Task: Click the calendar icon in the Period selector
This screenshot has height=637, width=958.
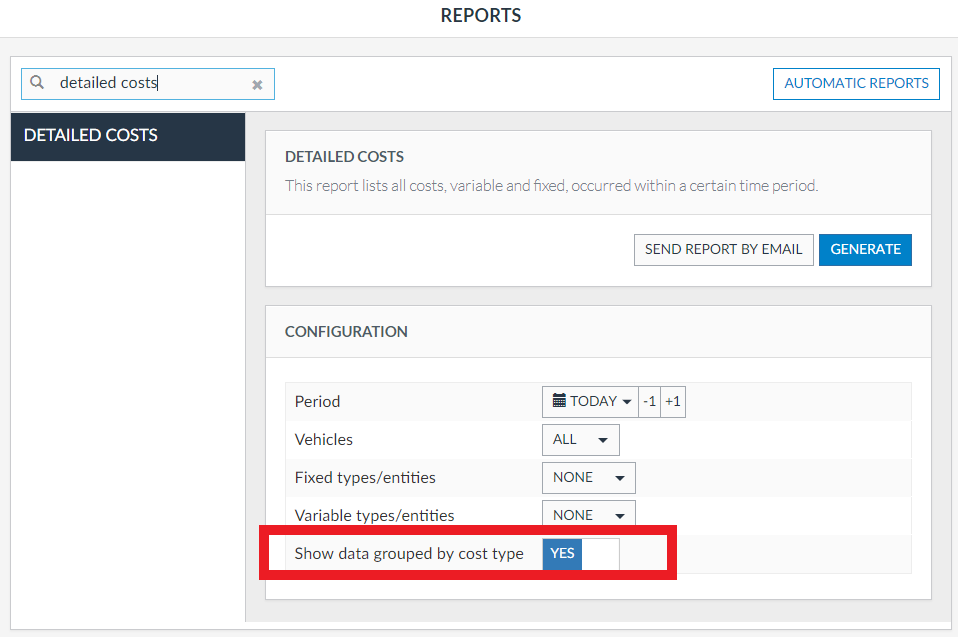Action: (x=559, y=401)
